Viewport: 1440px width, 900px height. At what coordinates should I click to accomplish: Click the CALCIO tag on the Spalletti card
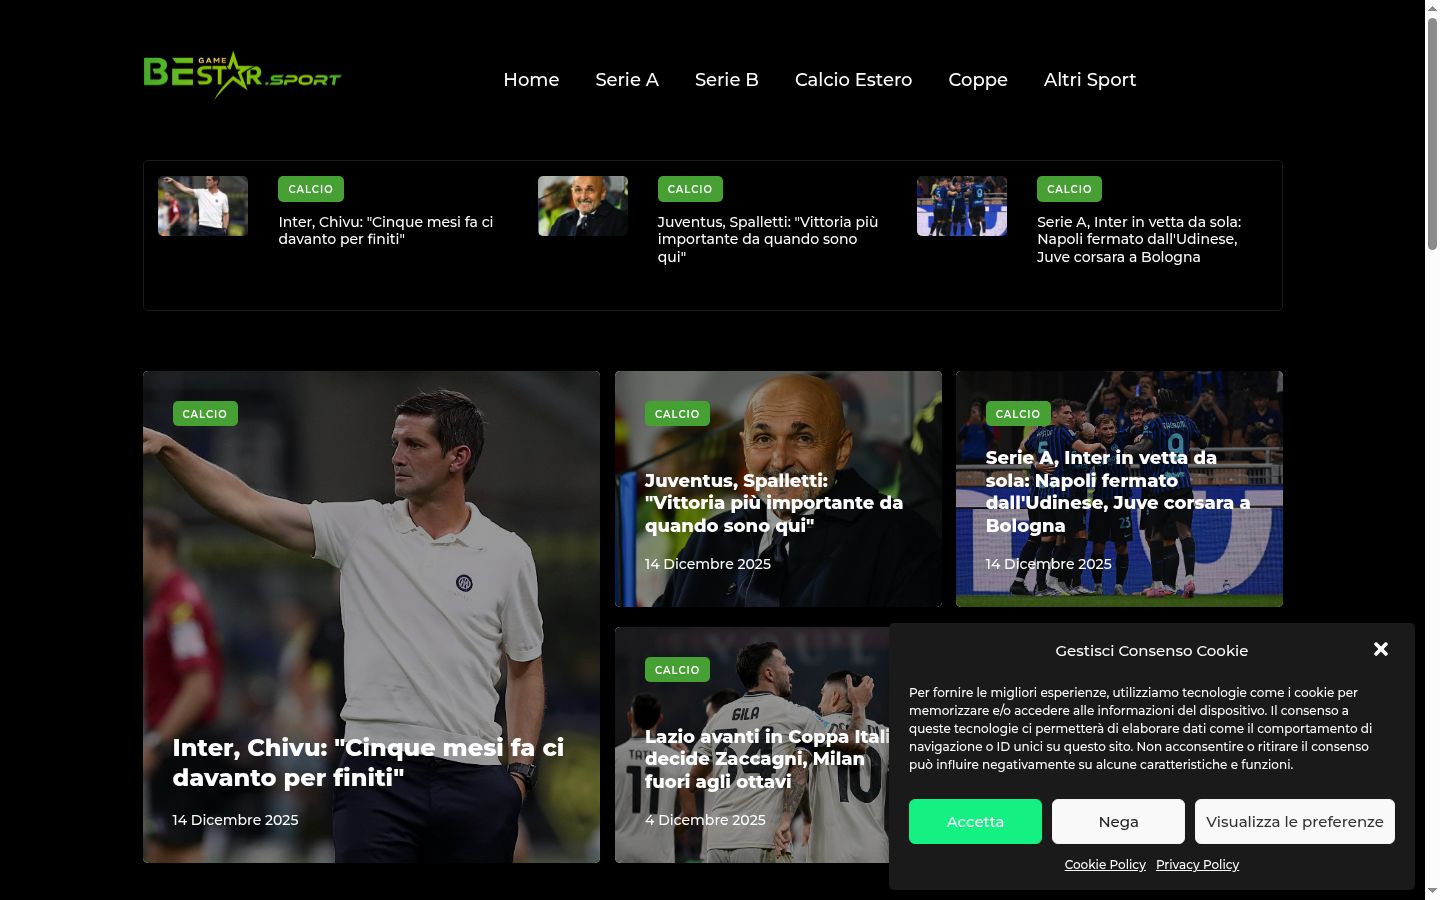point(677,414)
